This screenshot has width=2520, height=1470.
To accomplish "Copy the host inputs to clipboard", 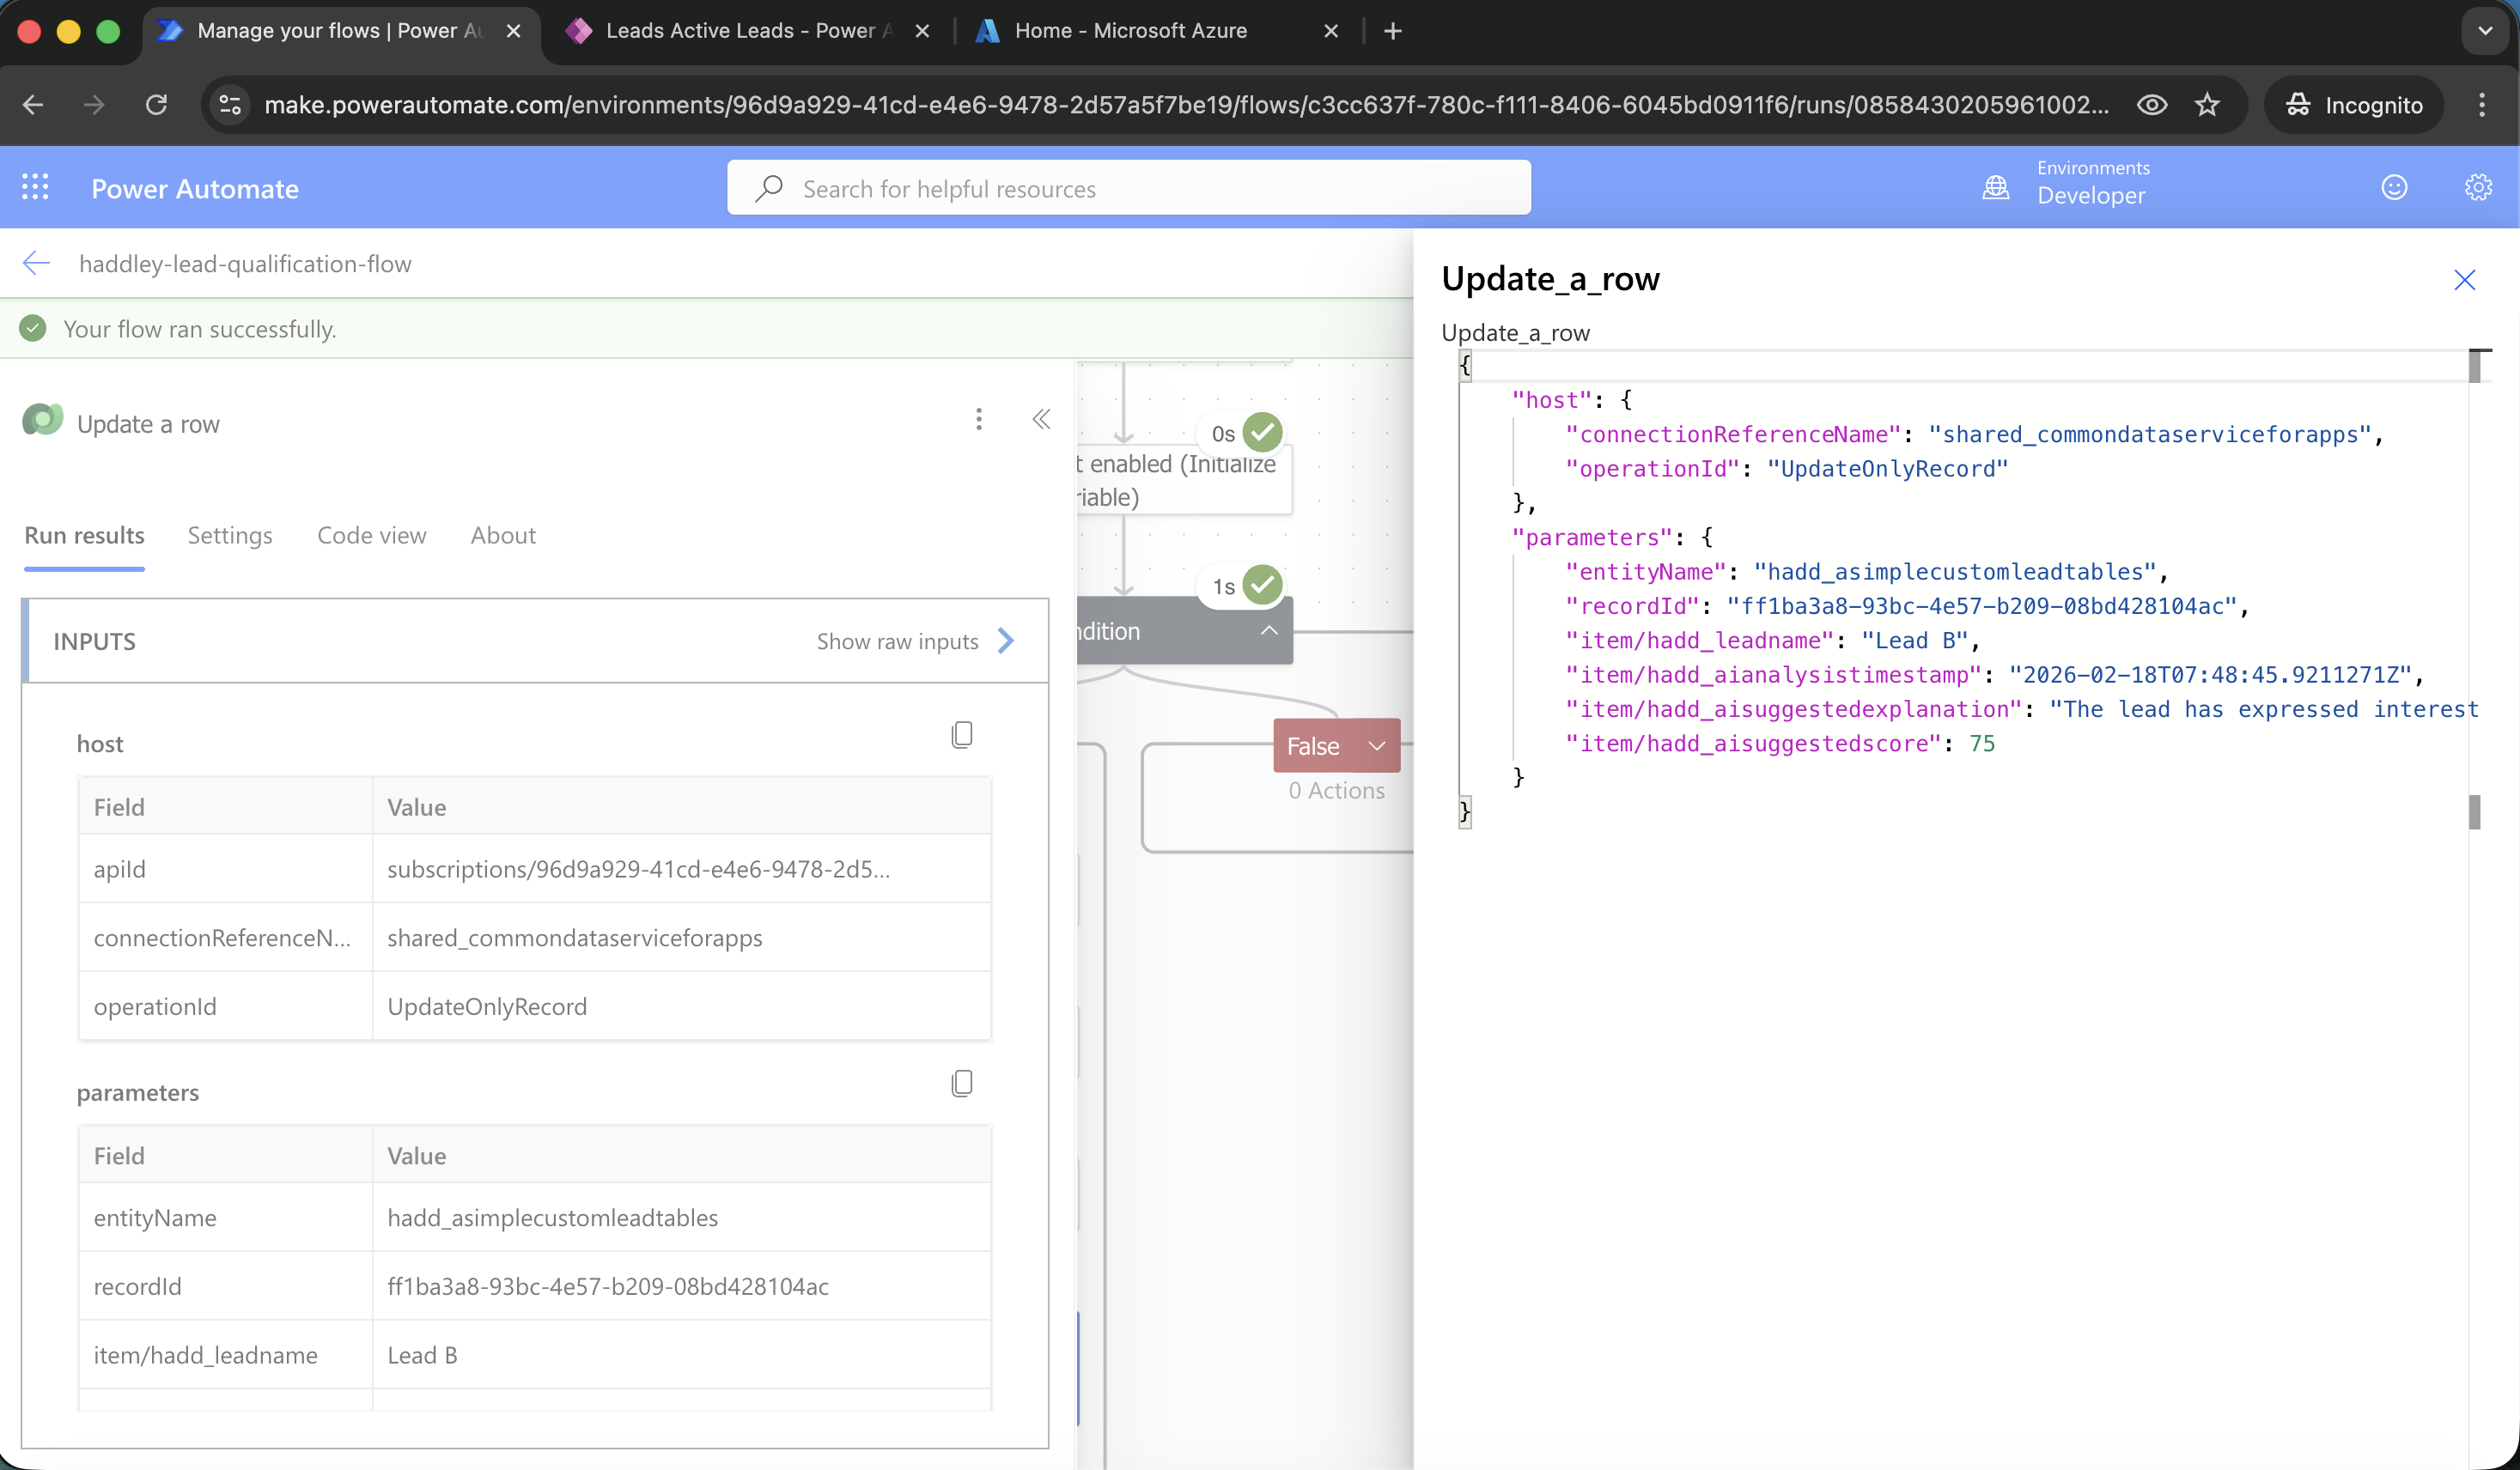I will (961, 735).
